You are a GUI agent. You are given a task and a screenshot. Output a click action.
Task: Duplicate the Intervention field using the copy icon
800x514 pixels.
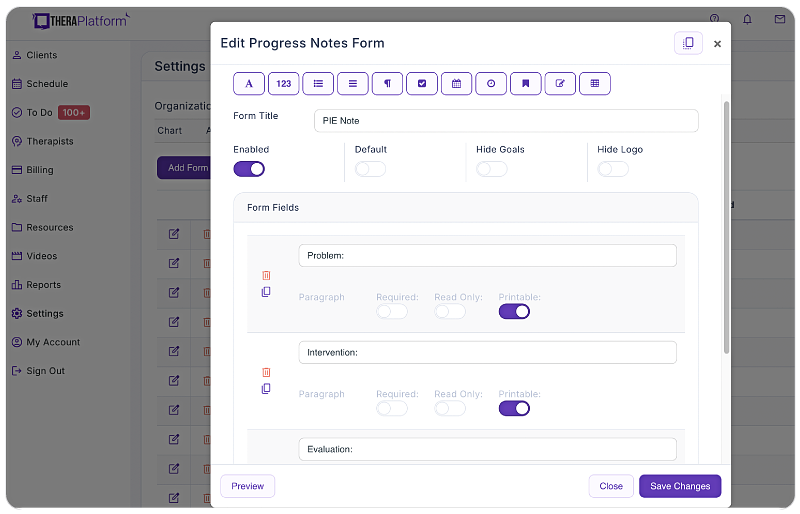click(x=266, y=389)
